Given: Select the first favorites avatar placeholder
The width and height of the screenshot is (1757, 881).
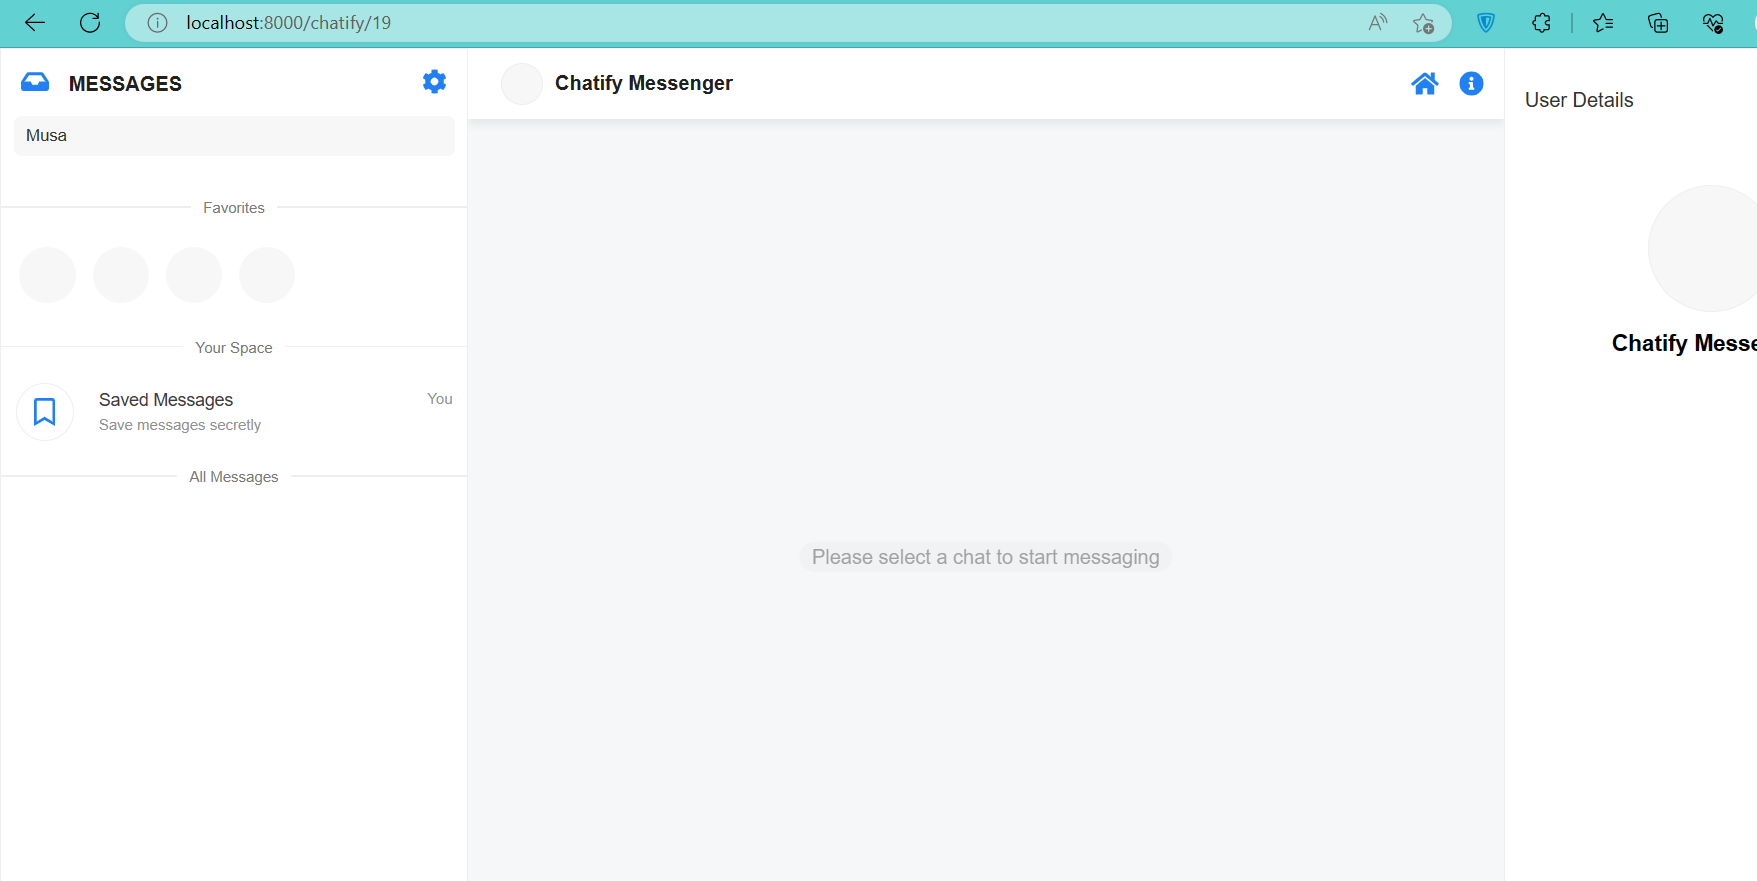Looking at the screenshot, I should coord(47,275).
